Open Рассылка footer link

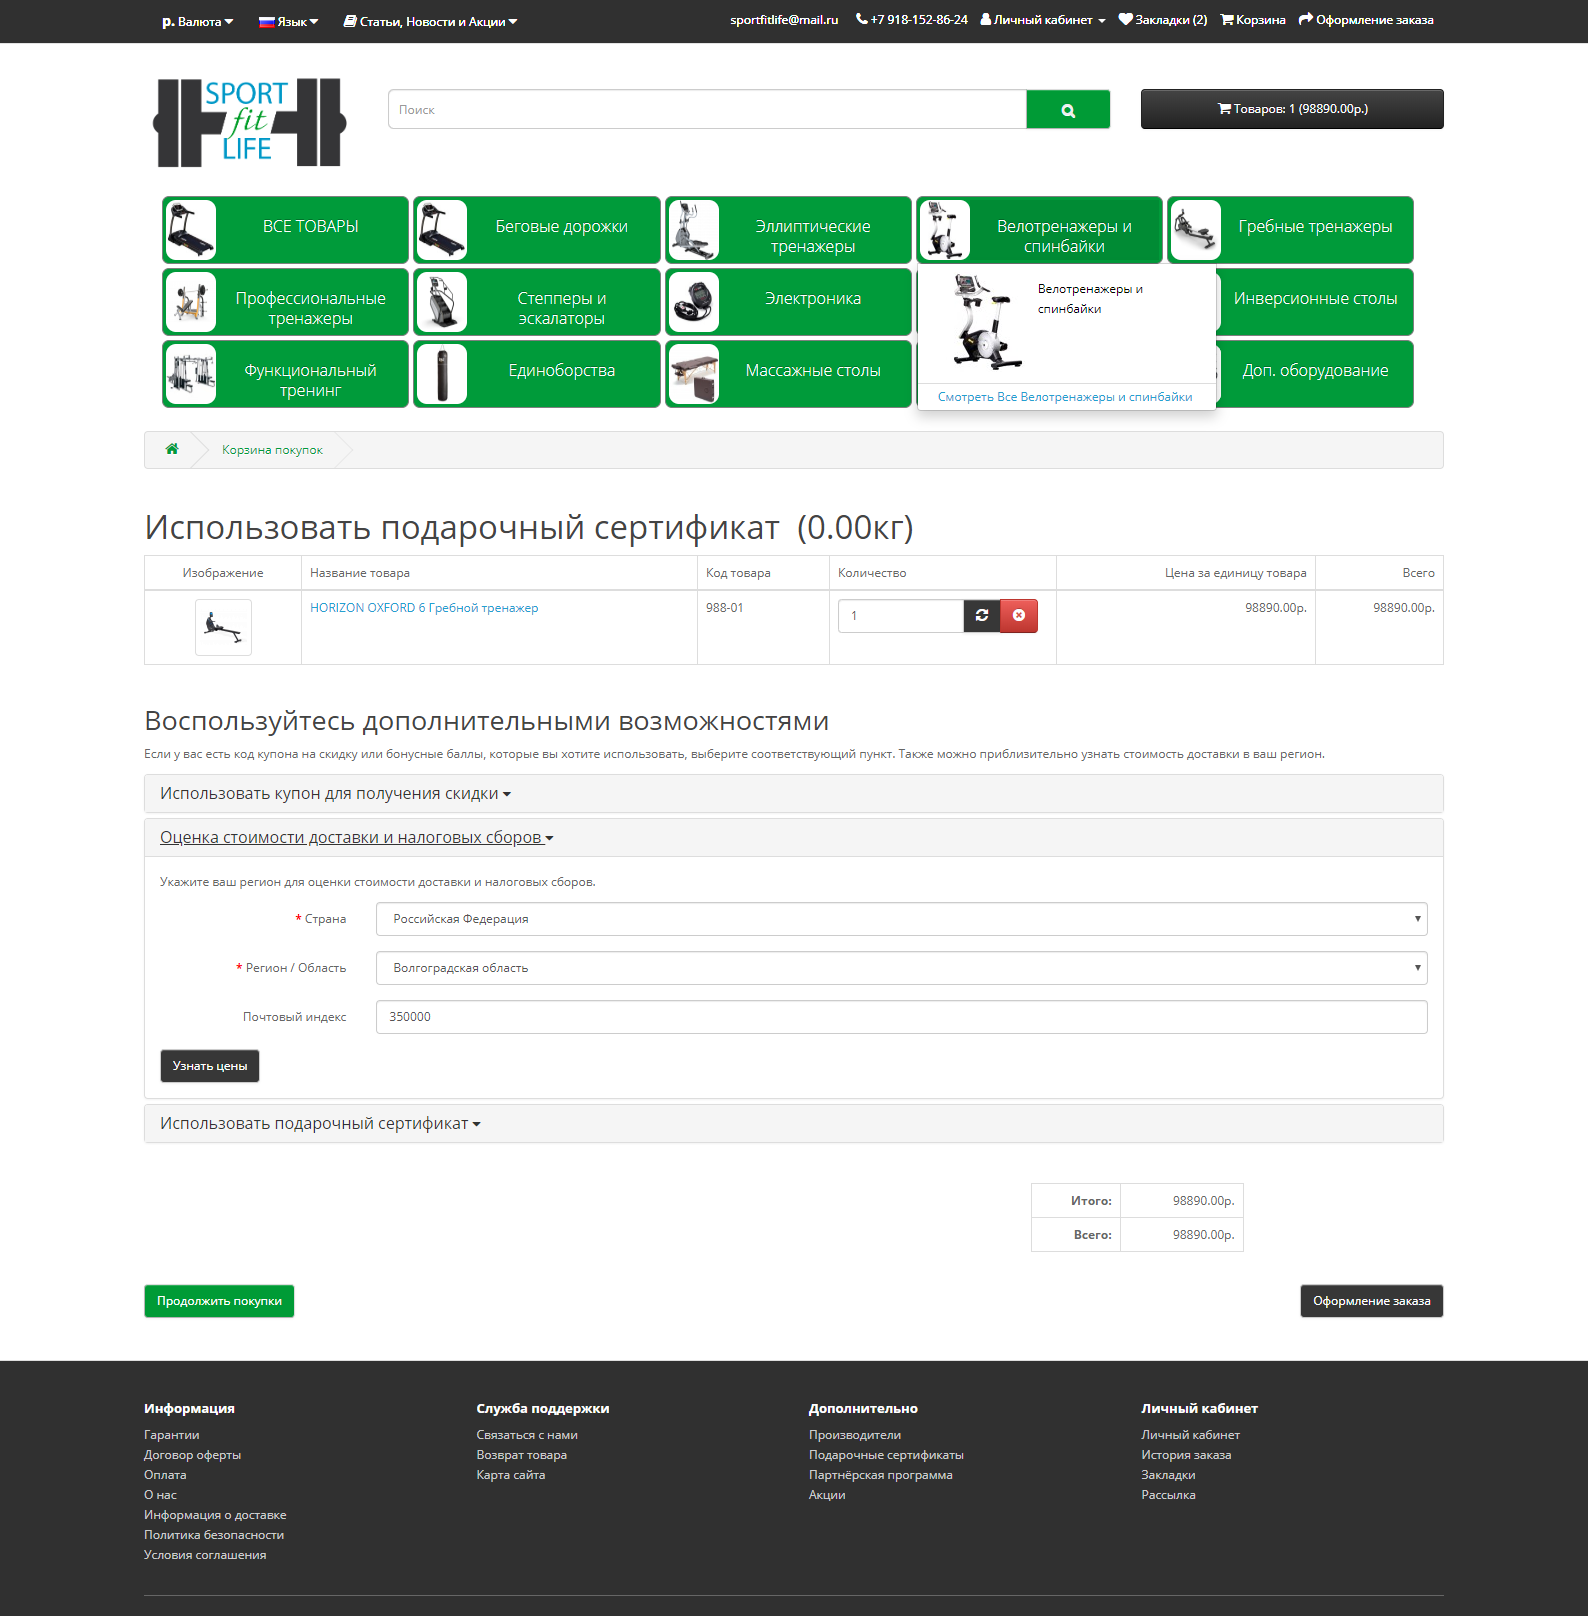[1168, 1495]
